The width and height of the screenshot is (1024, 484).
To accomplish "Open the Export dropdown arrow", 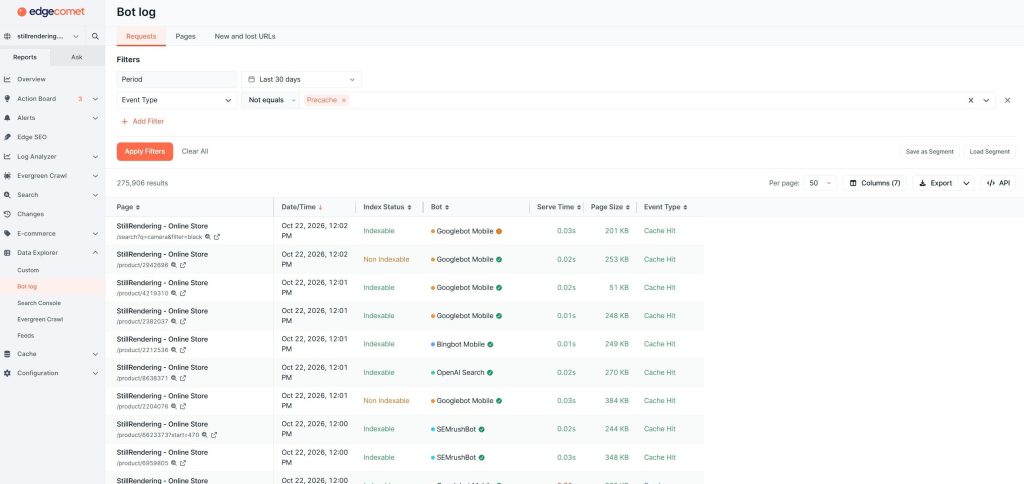I will (967, 184).
